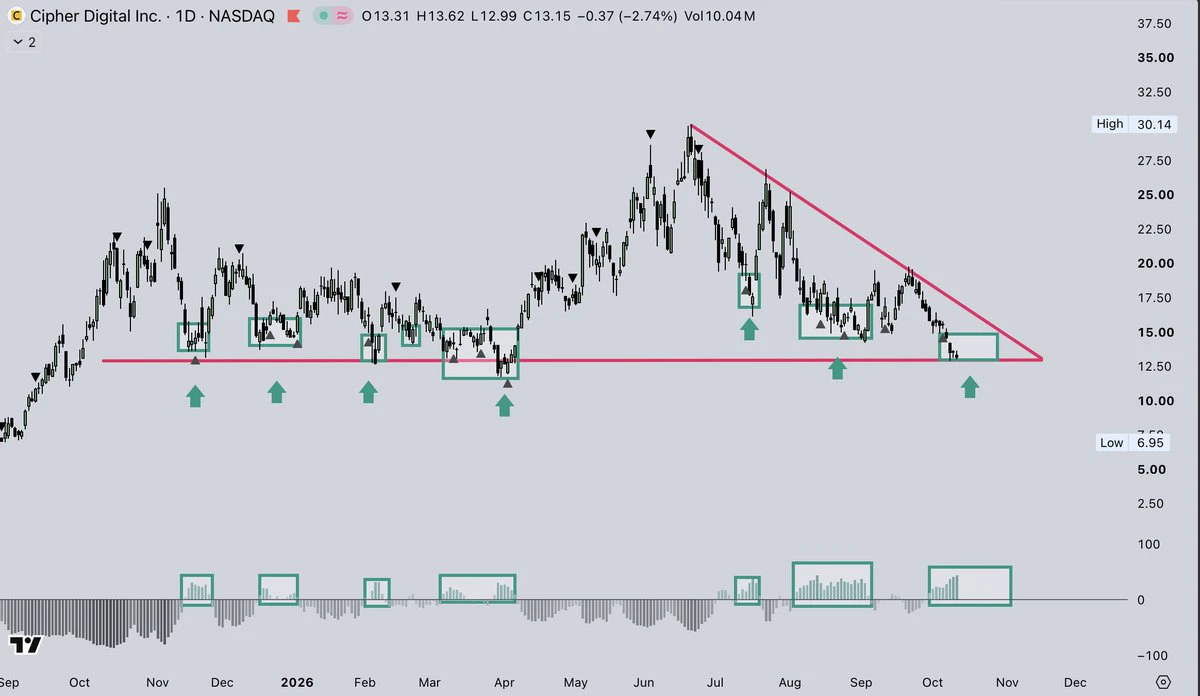Image resolution: width=1200 pixels, height=696 pixels.
Task: Click the 32.50 price axis label
Action: pos(1155,92)
